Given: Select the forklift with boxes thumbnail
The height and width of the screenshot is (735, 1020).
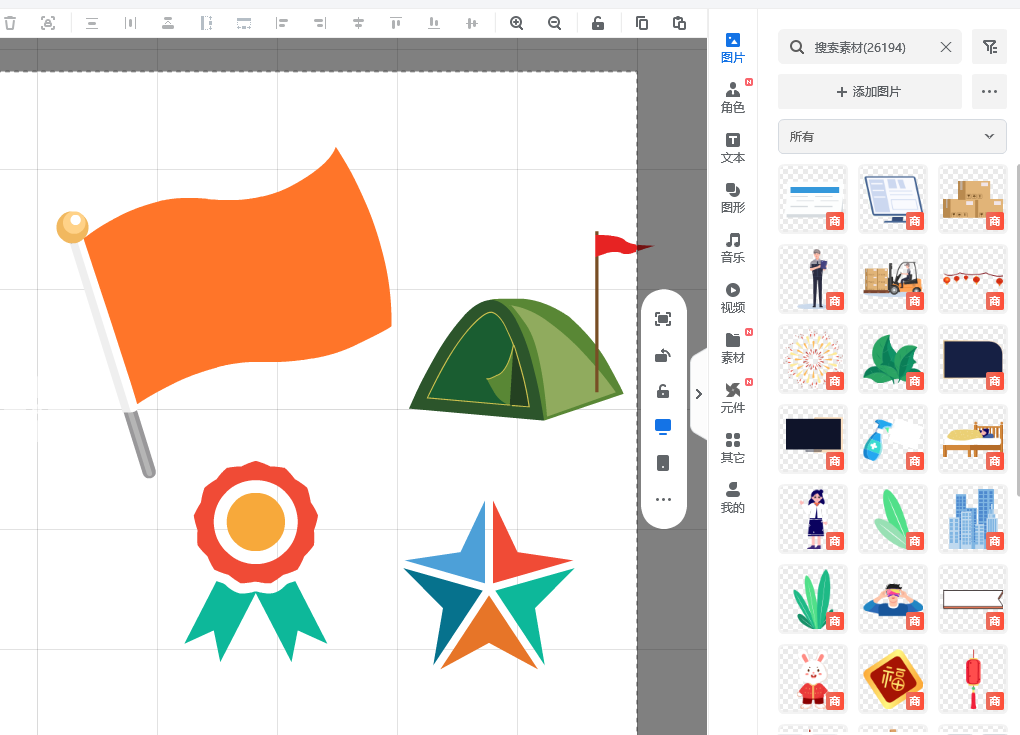Looking at the screenshot, I should click(x=892, y=279).
